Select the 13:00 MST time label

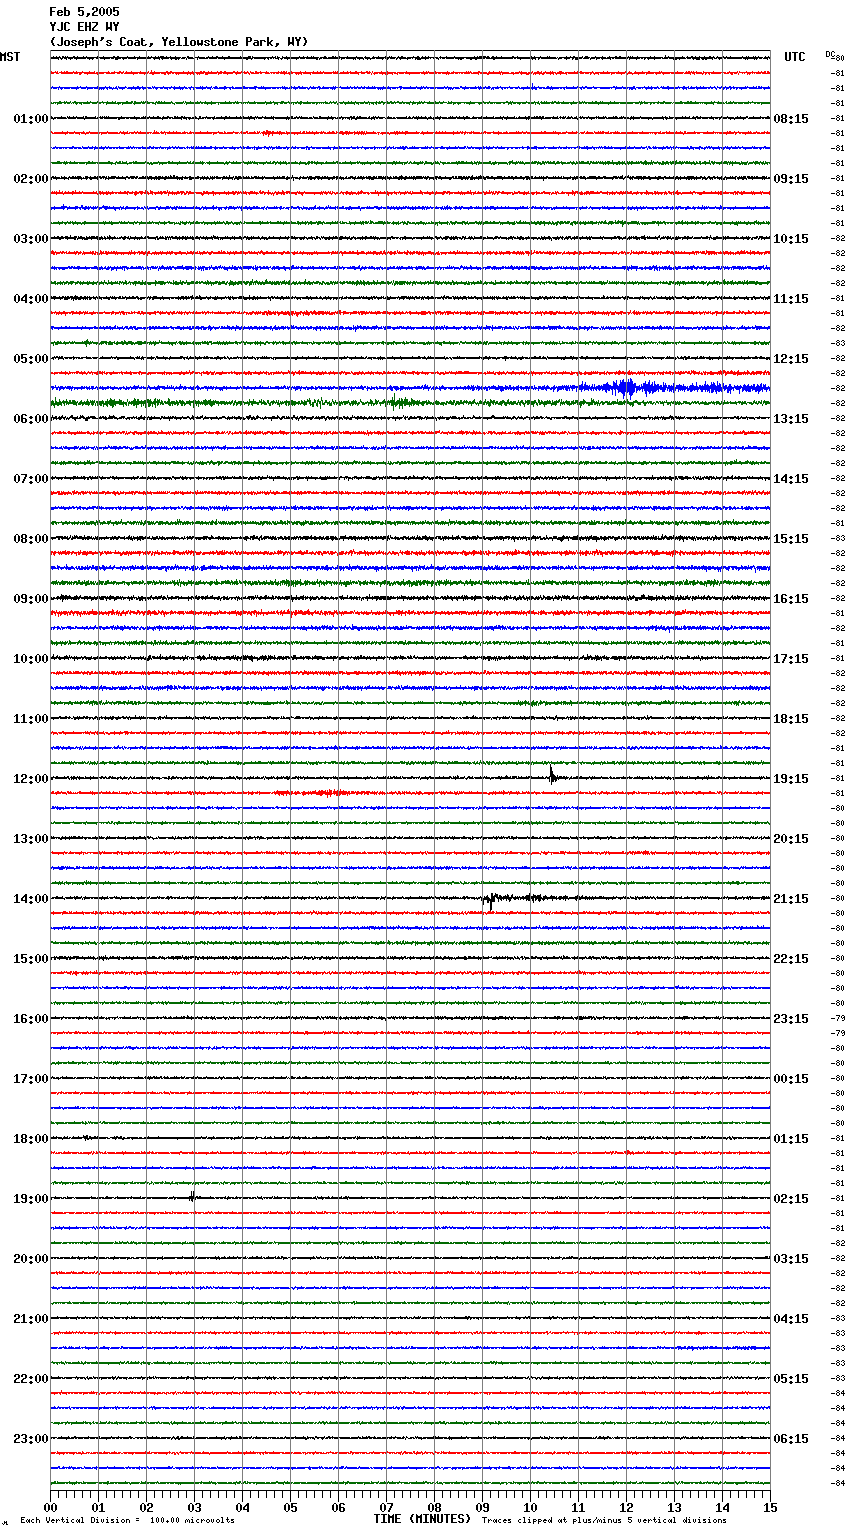pyautogui.click(x=31, y=839)
